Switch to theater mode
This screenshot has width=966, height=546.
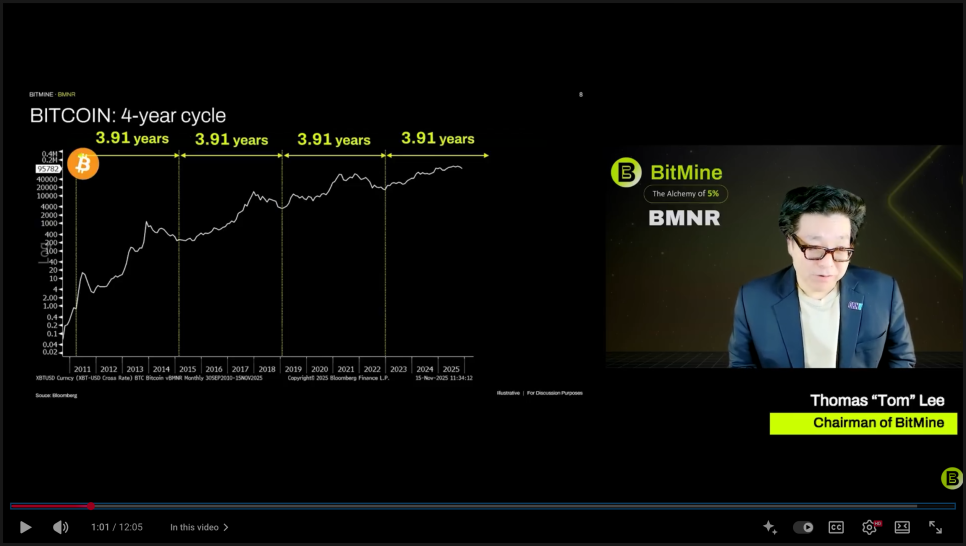coord(903,527)
